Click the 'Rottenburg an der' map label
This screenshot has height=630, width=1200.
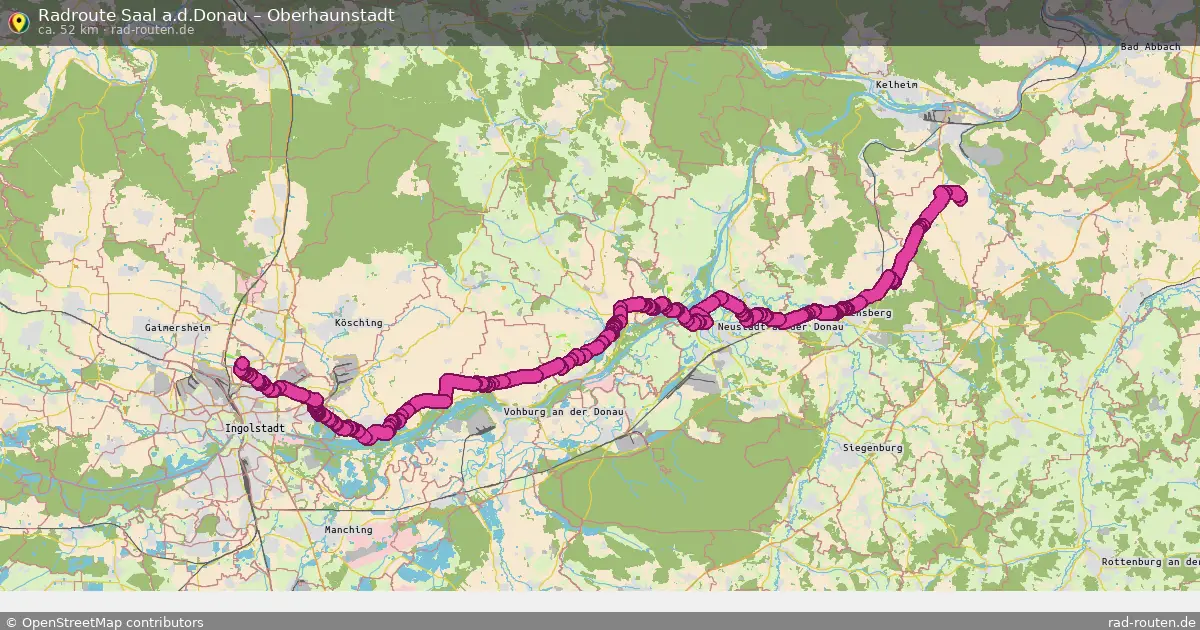(1150, 562)
